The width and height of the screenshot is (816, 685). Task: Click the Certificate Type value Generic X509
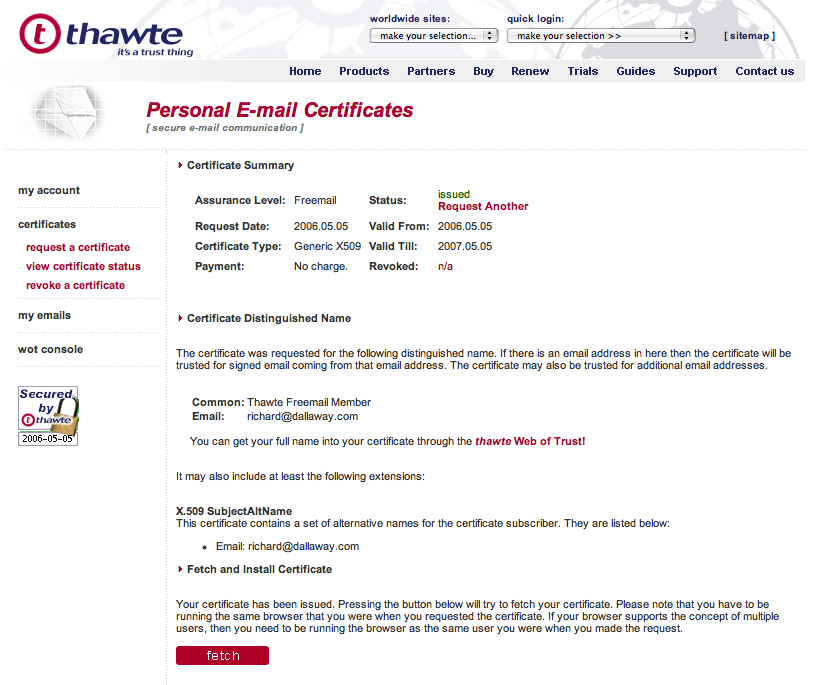[x=327, y=246]
